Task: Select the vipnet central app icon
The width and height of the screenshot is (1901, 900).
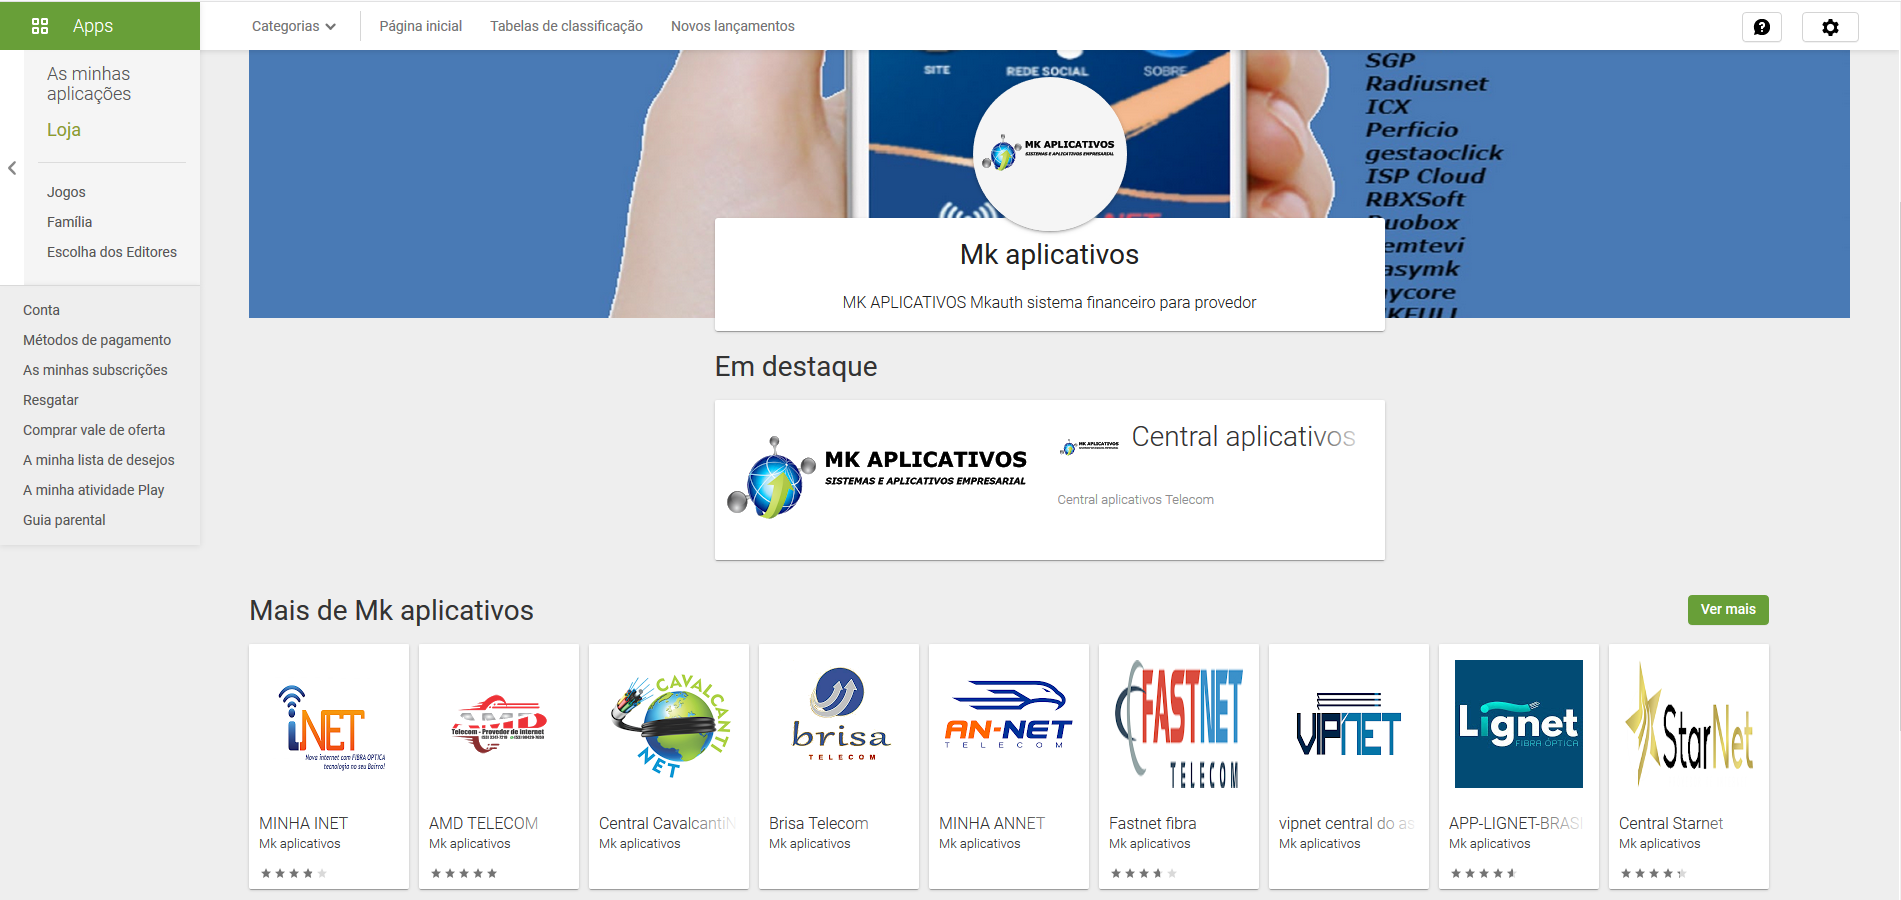Action: (1348, 722)
